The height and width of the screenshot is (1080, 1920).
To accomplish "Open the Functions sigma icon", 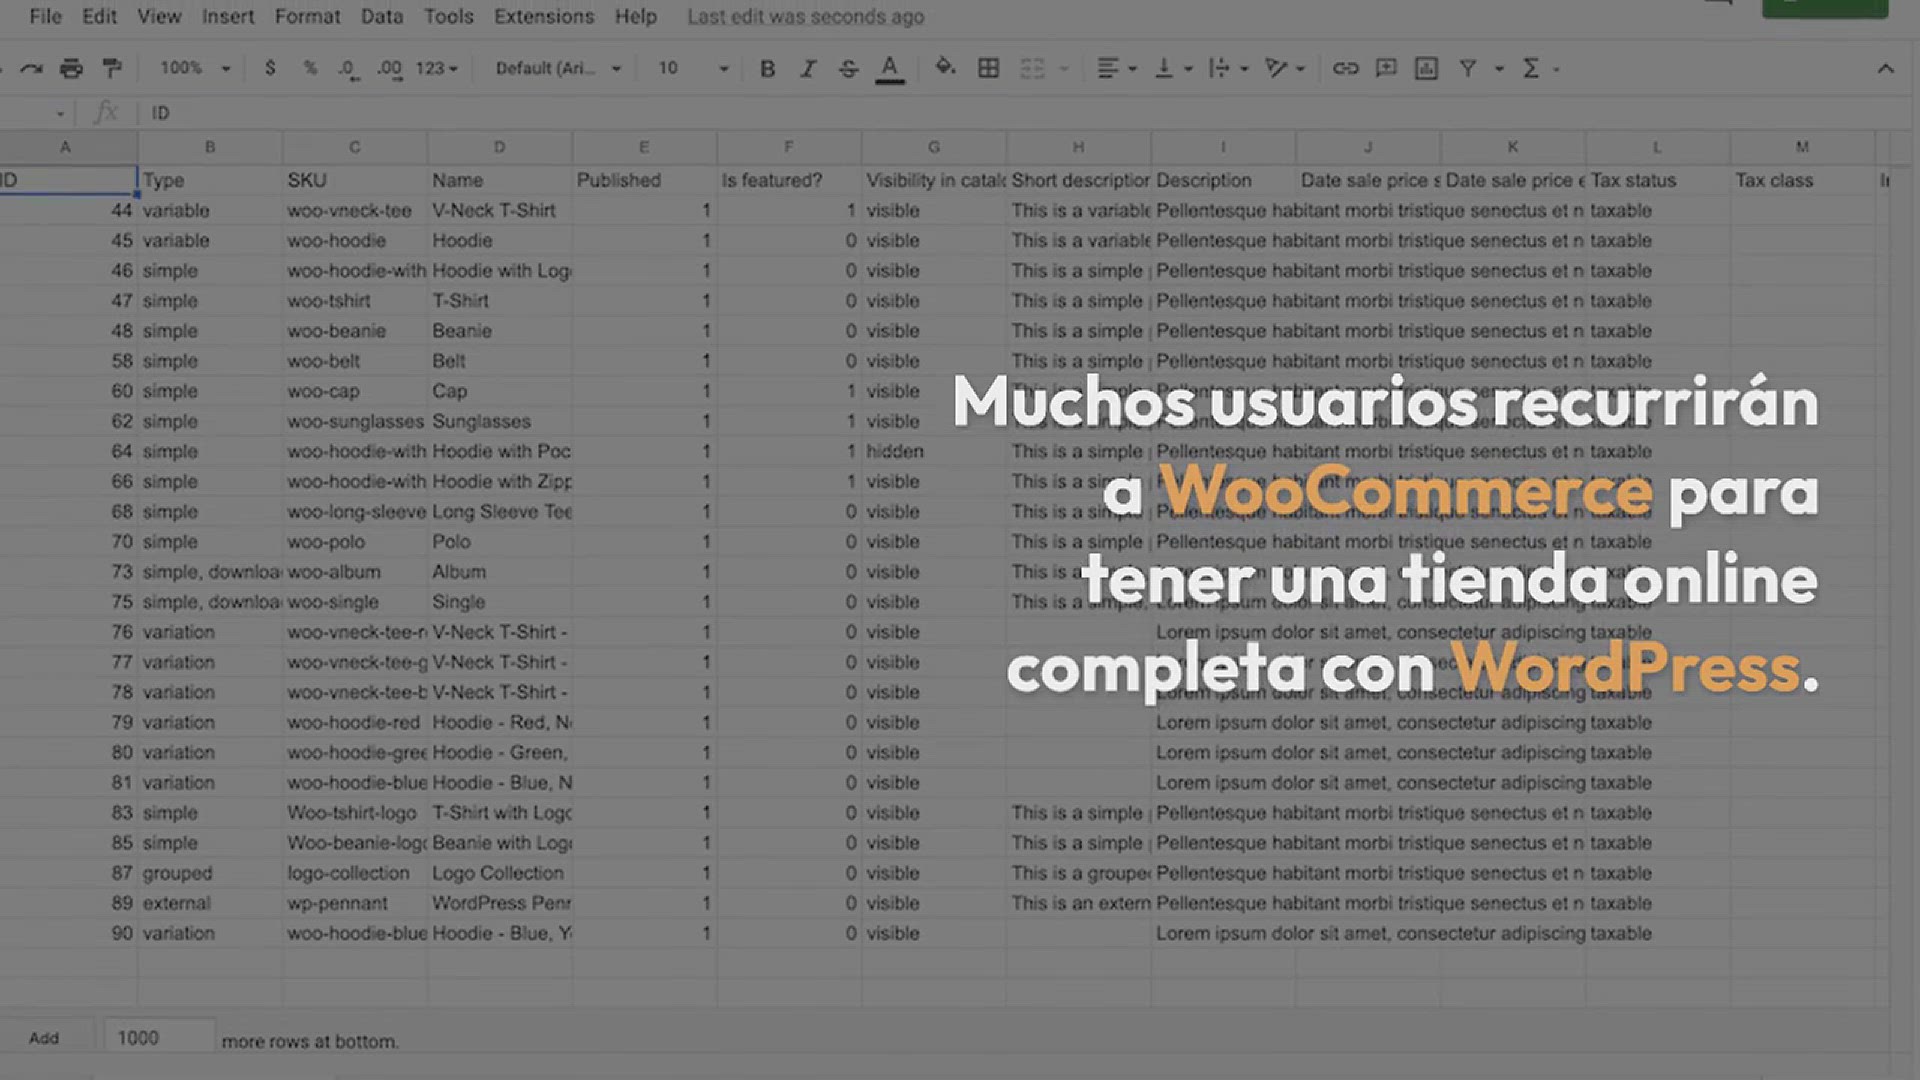I will coord(1530,68).
